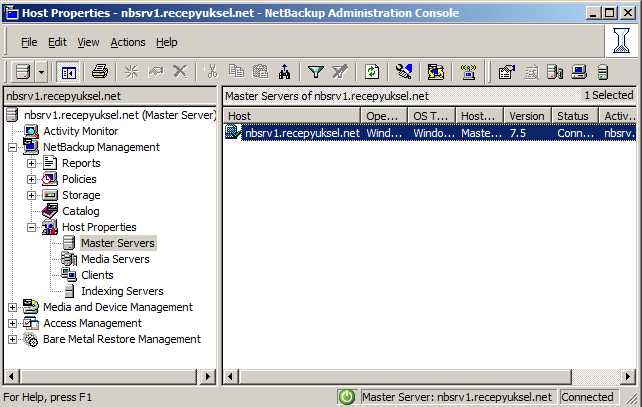Click the Connect plug toolbar icon
The width and height of the screenshot is (642, 407).
click(x=404, y=72)
